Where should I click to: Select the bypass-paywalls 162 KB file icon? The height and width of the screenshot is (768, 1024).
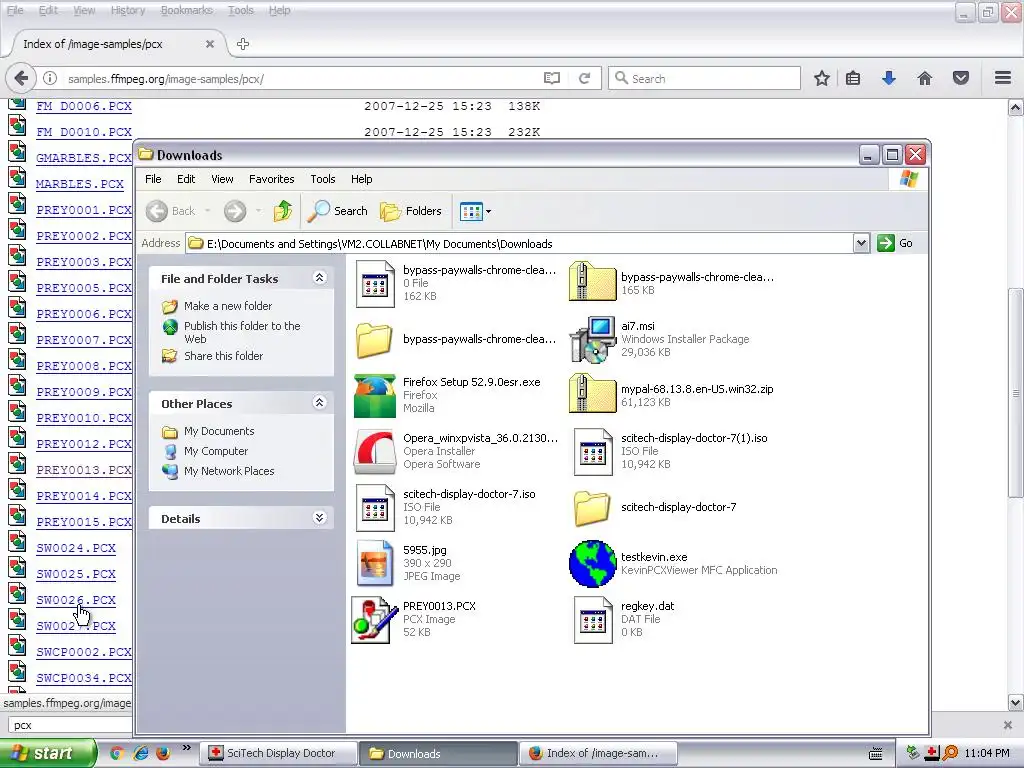pyautogui.click(x=374, y=283)
